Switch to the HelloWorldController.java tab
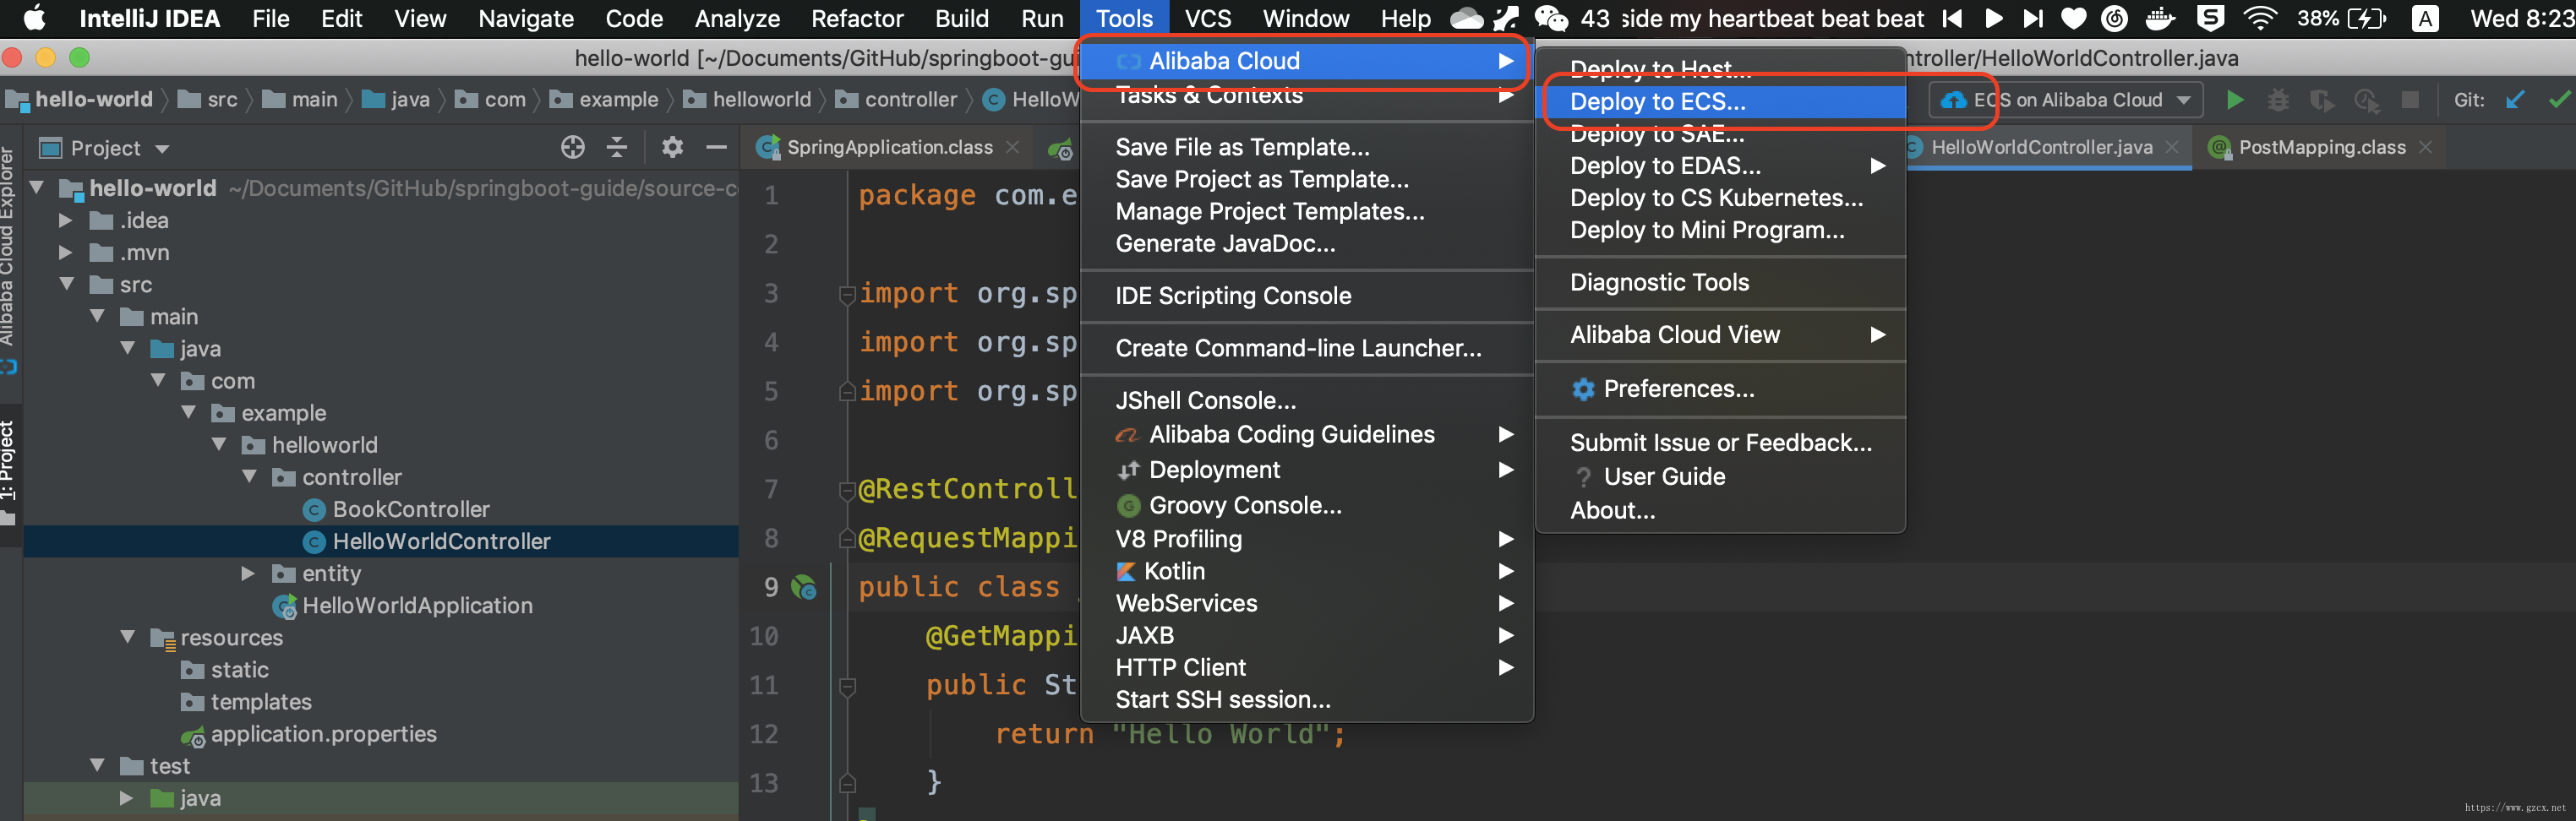Image resolution: width=2576 pixels, height=821 pixels. pos(2041,148)
